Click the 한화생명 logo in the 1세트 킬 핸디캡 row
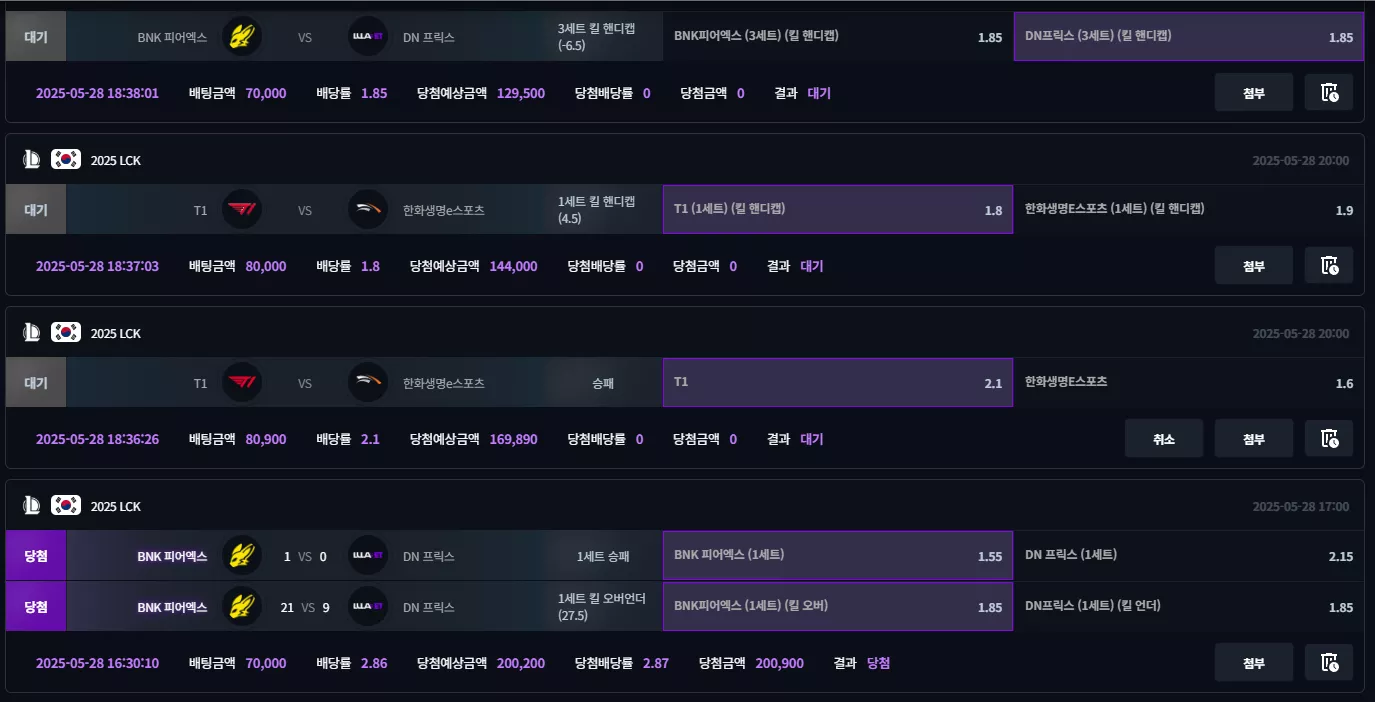Viewport: 1375px width, 702px height. click(x=367, y=210)
